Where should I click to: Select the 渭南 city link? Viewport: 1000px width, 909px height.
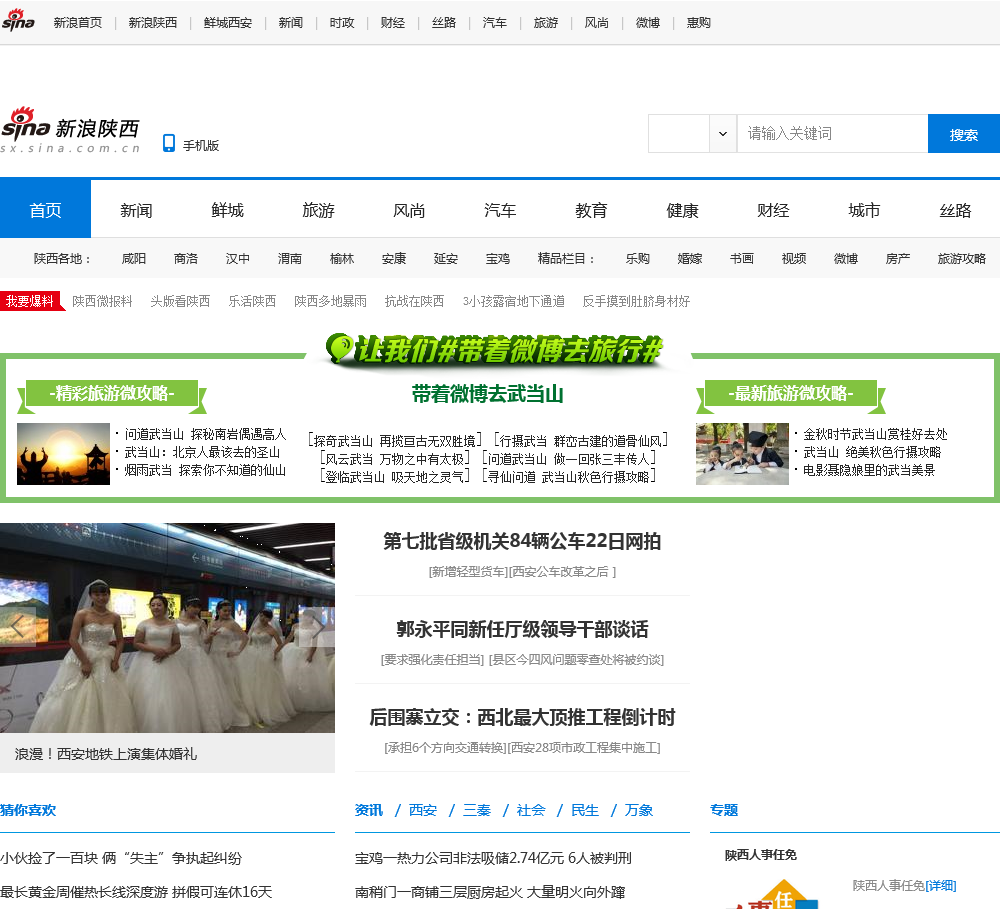[x=290, y=258]
